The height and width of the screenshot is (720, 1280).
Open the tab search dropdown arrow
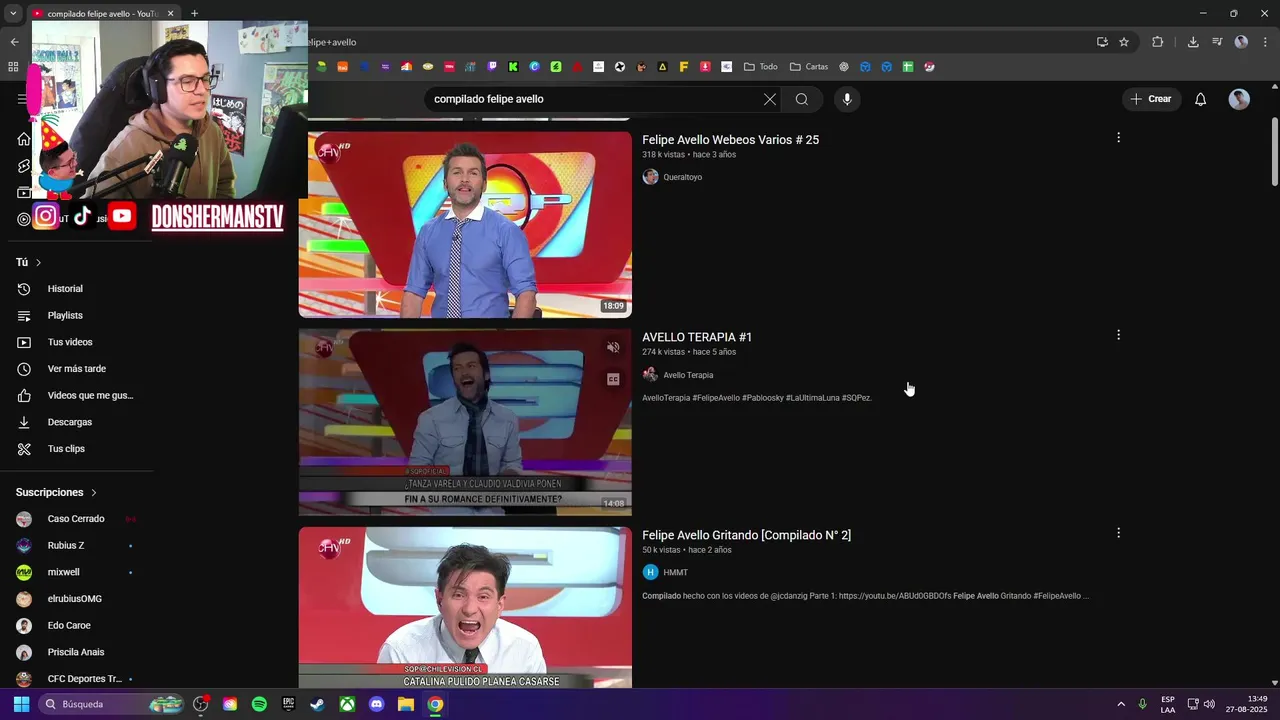[x=13, y=13]
